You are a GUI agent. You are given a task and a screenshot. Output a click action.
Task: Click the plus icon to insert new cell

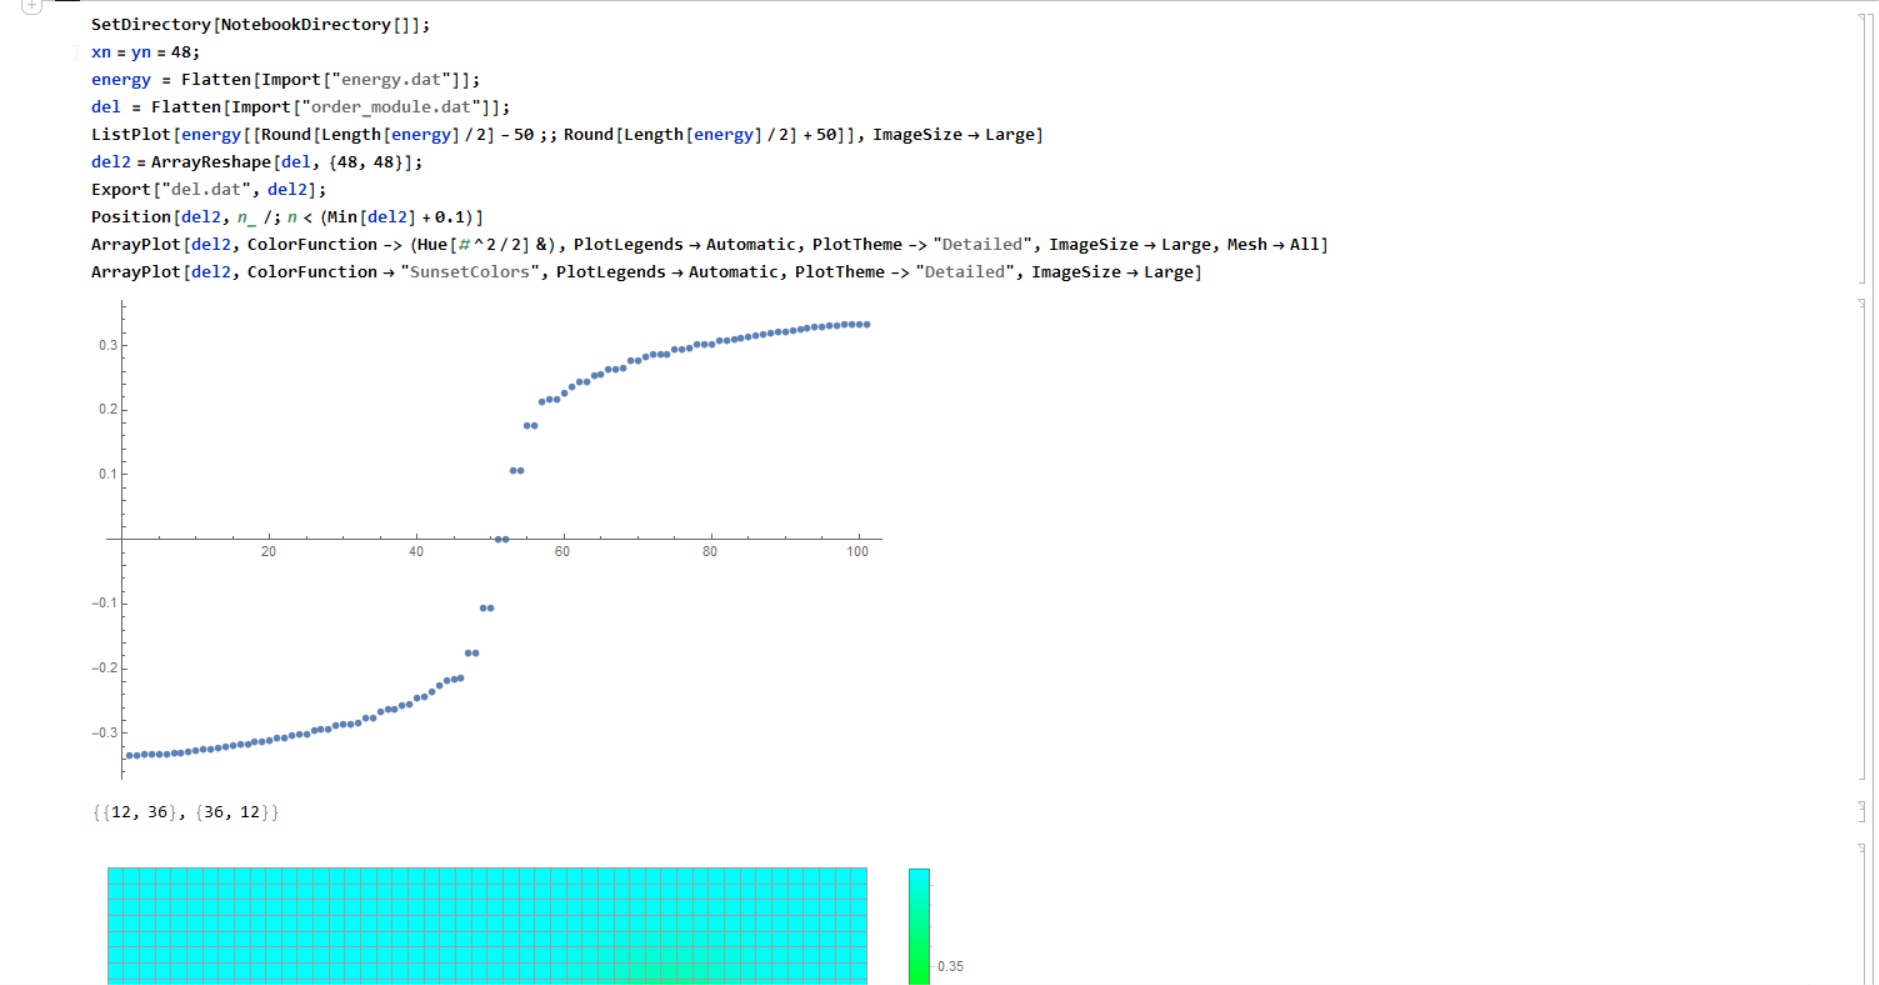tap(32, 6)
